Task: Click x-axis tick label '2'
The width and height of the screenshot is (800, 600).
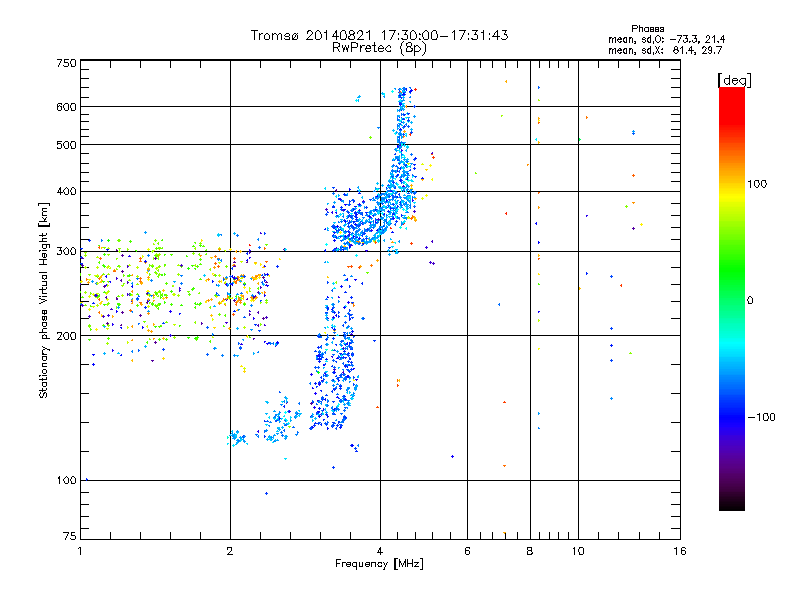Action: coord(230,551)
